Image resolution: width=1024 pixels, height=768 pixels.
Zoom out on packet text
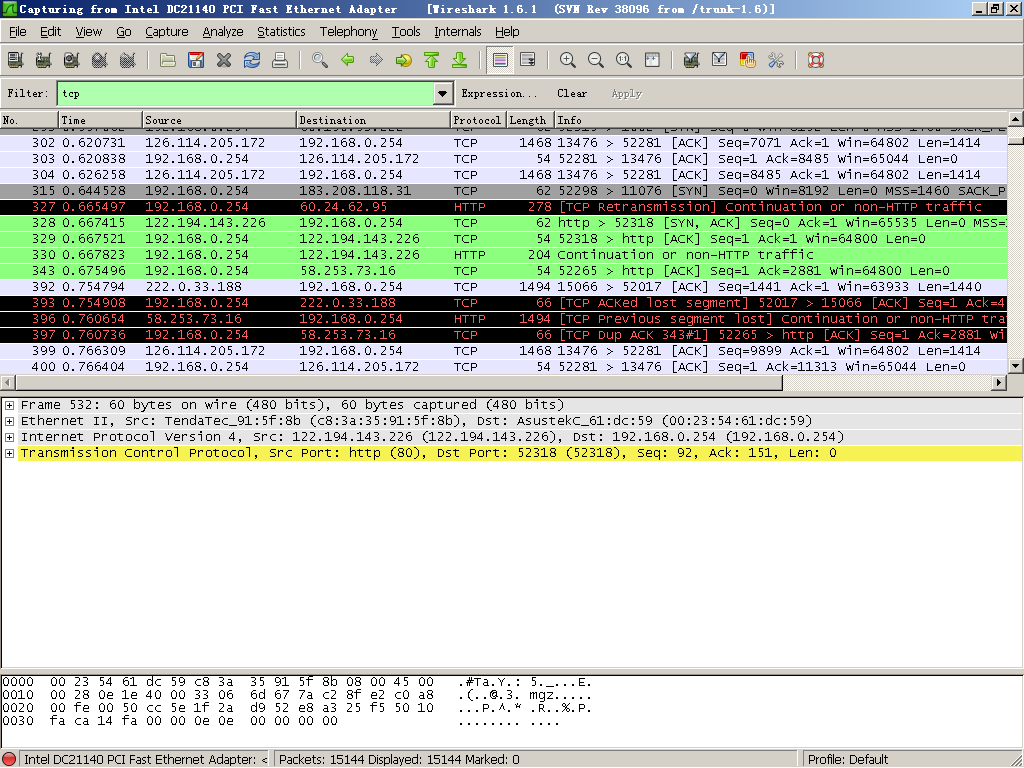596,60
